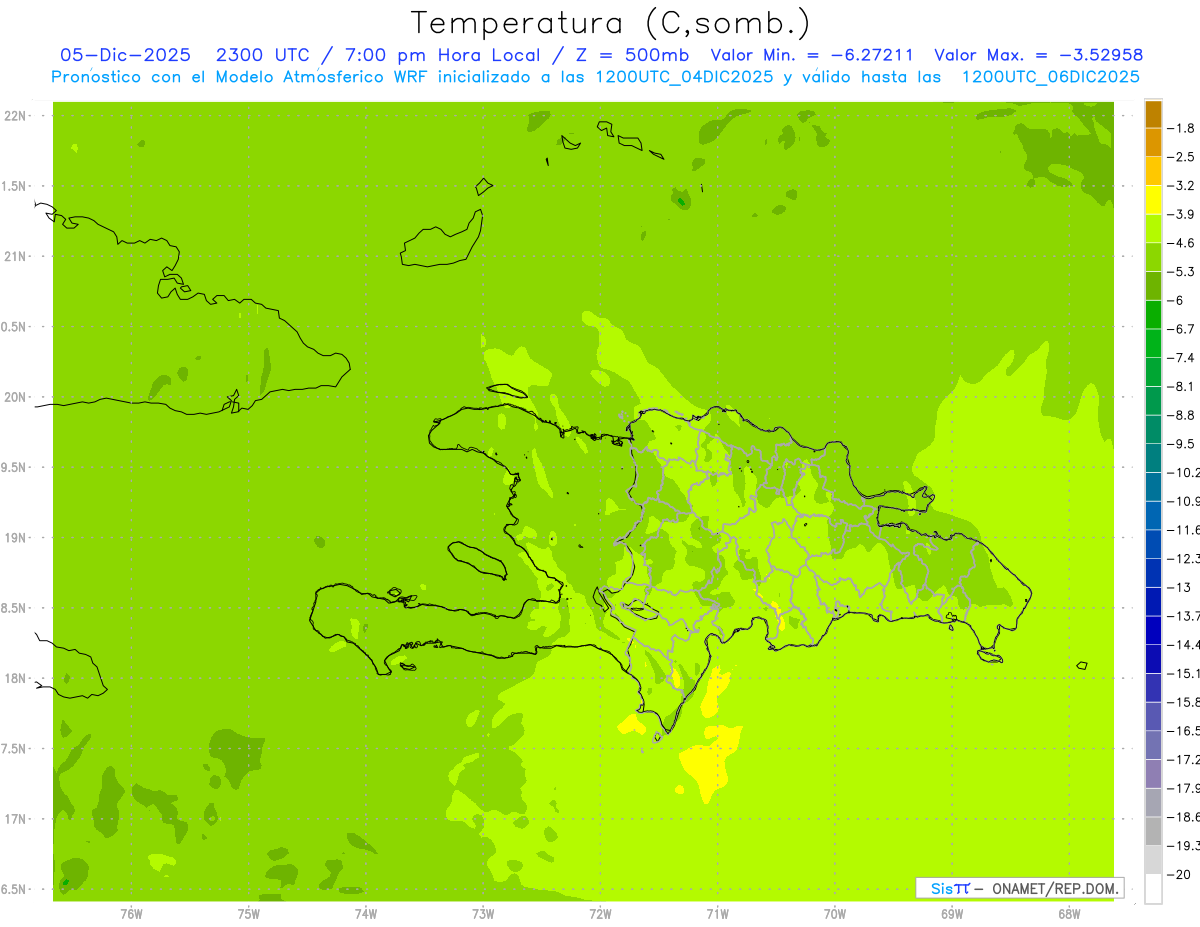Click the '69W' longitude tick label
The image size is (1200, 927).
point(952,913)
